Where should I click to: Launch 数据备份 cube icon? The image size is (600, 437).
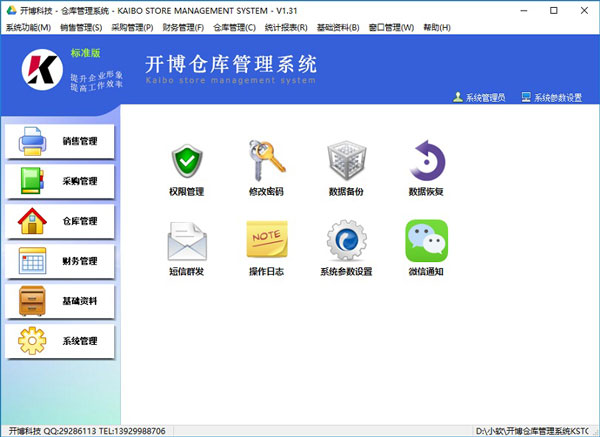pos(346,160)
